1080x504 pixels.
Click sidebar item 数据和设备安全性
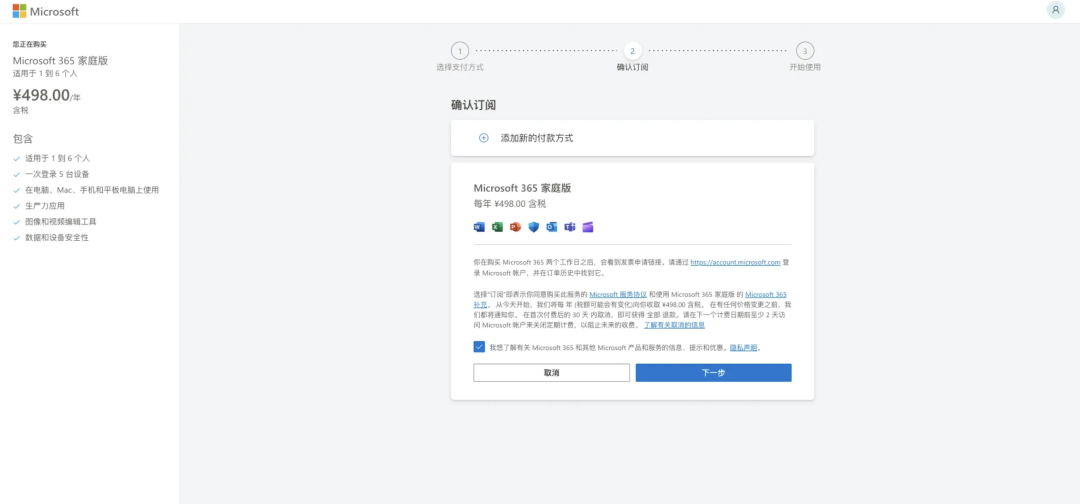56,238
